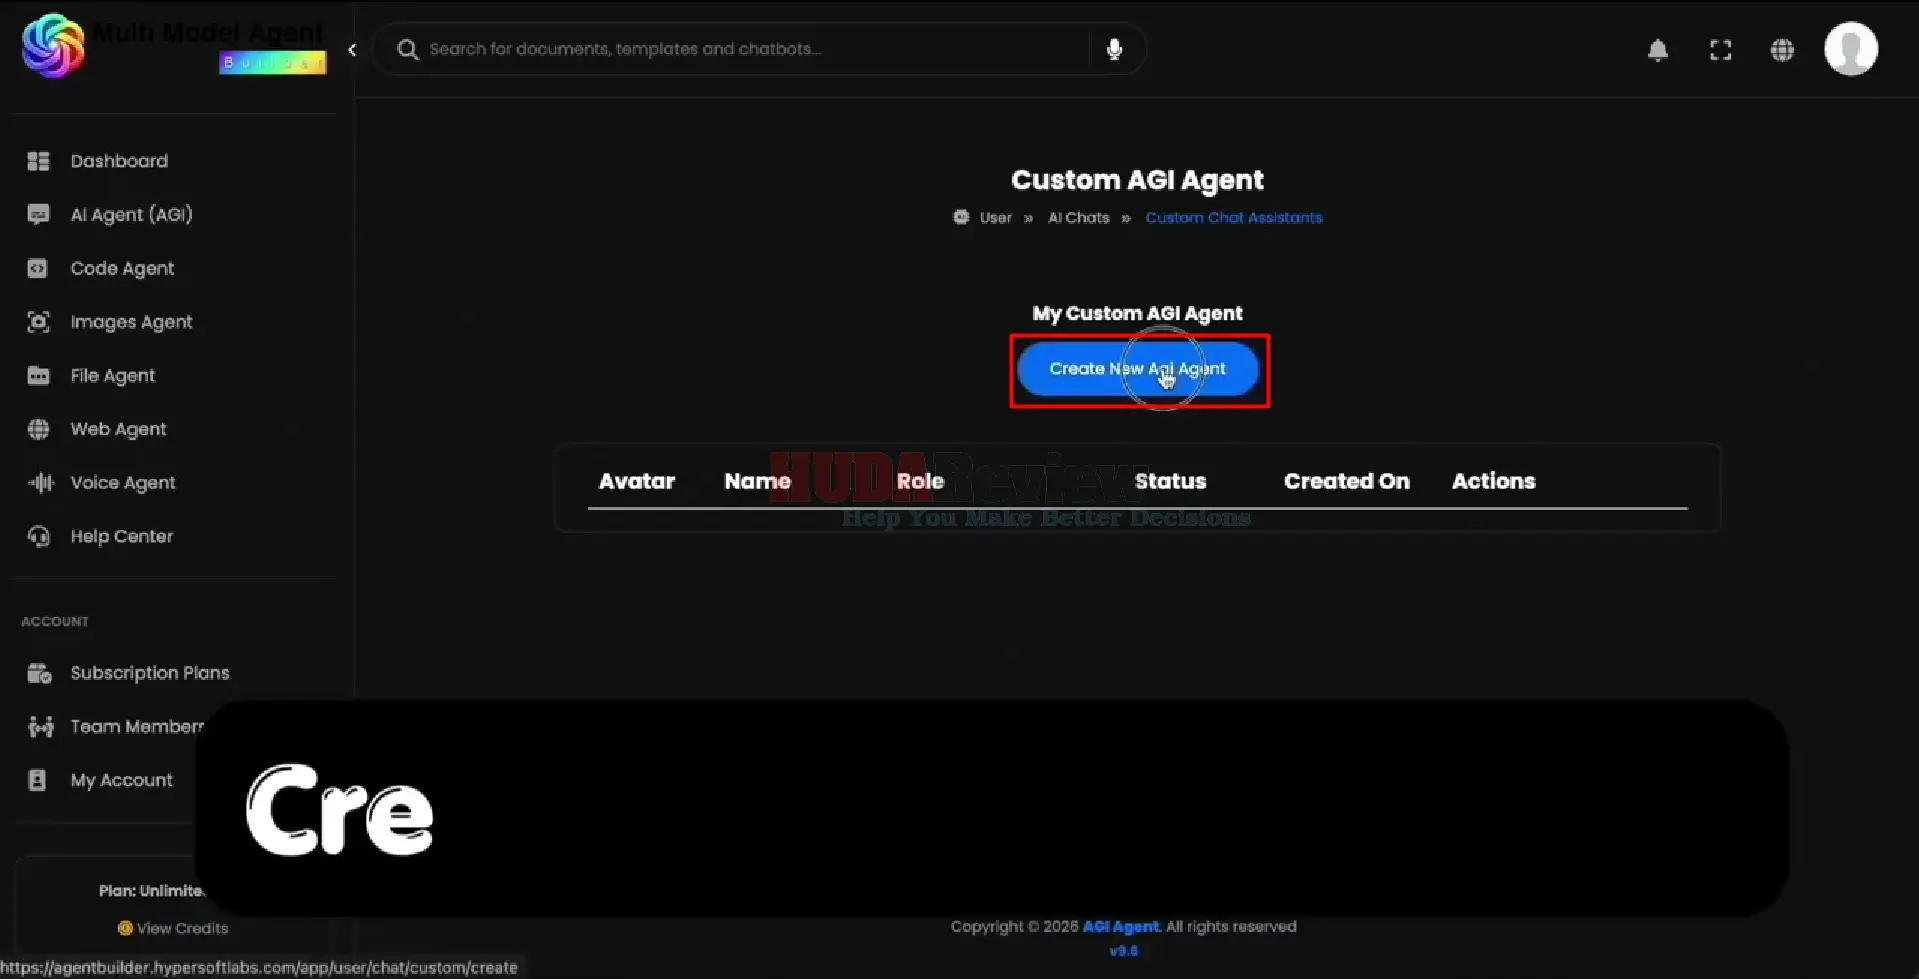
Task: Toggle fullscreen mode icon
Action: click(x=1720, y=50)
